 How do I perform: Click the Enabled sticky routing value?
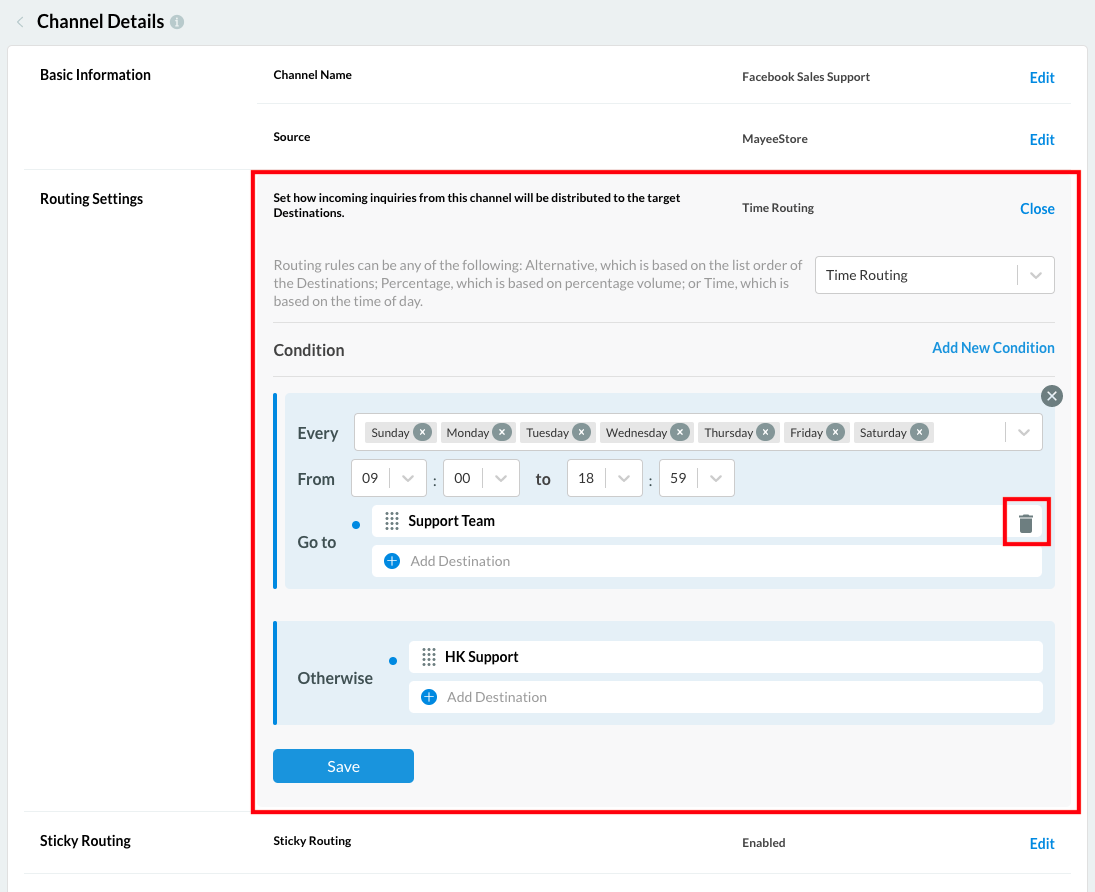pyautogui.click(x=763, y=843)
